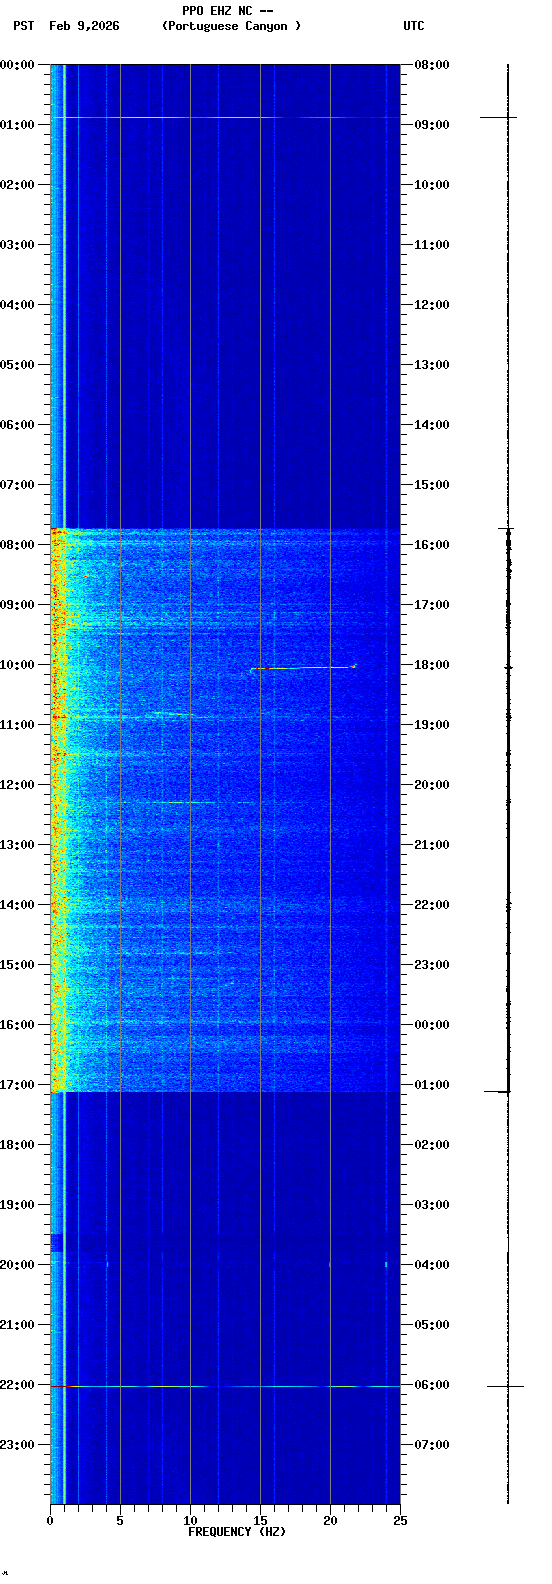The height and width of the screenshot is (1584, 552).
Task: Click the PST '22:00' time label
Action: click(x=17, y=1385)
